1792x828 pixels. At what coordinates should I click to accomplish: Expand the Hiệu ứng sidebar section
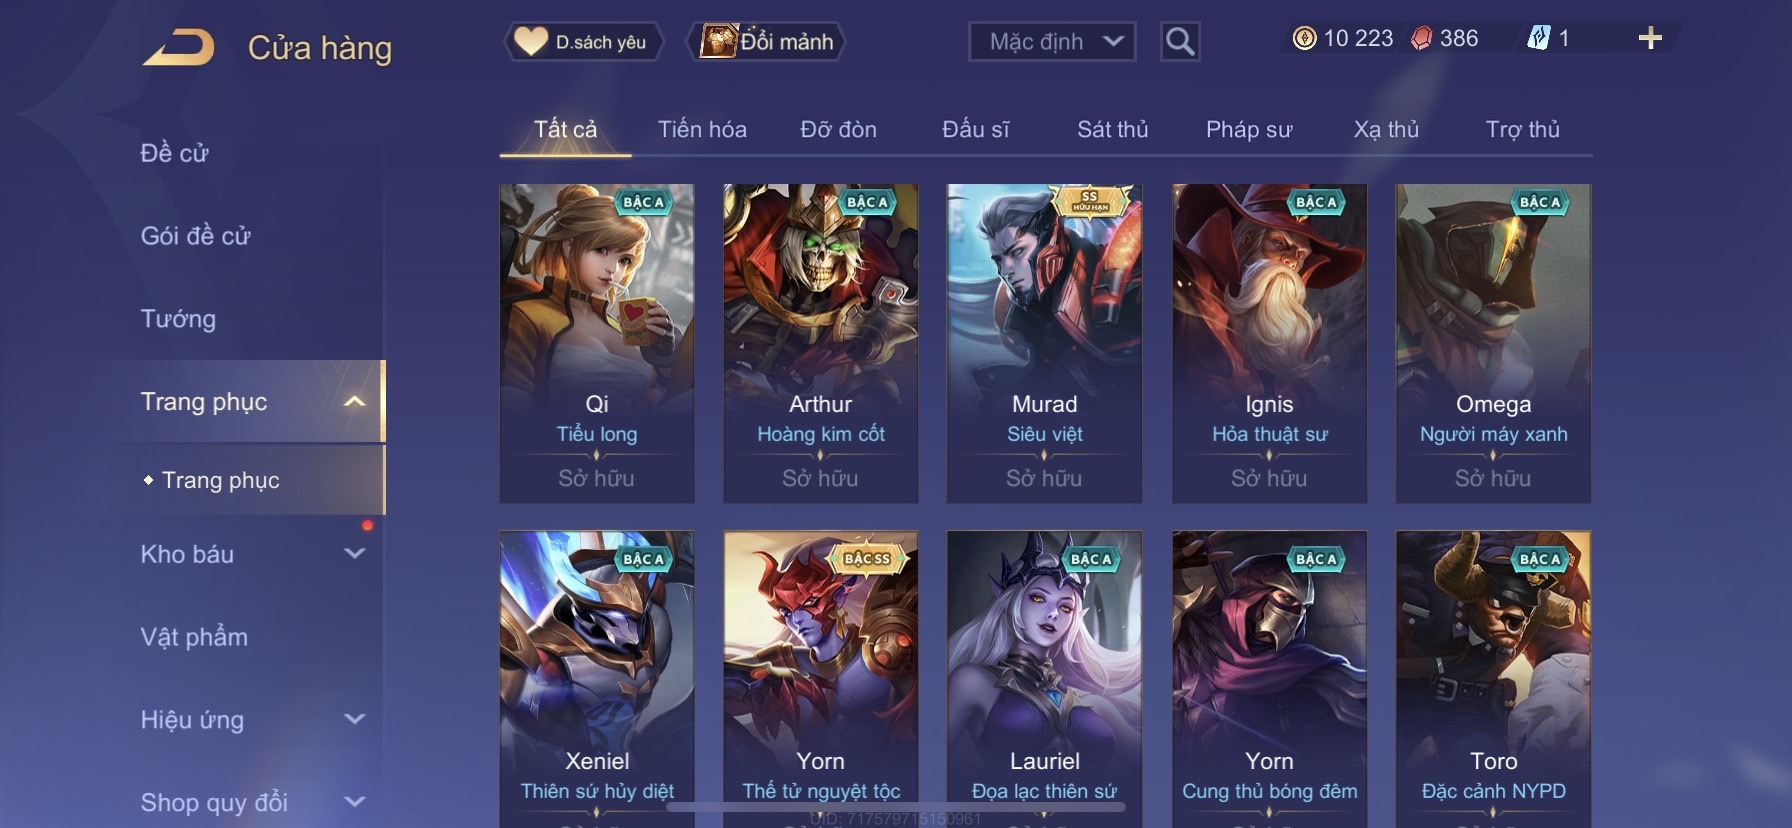[x=354, y=719]
